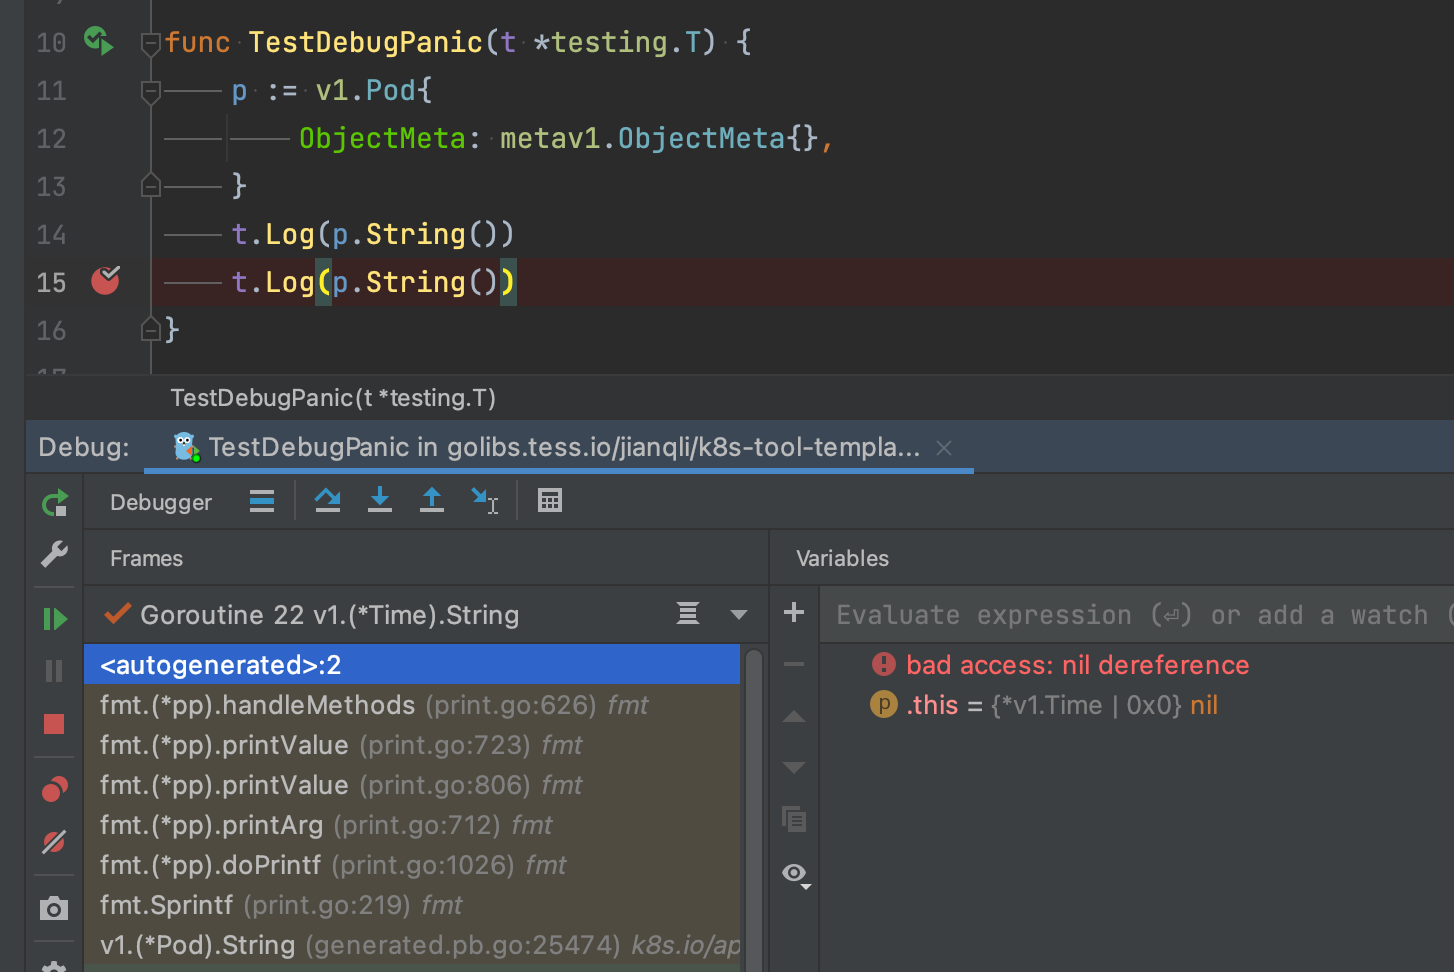Open the View Breakpoints icon
Image resolution: width=1454 pixels, height=972 pixels.
click(55, 790)
